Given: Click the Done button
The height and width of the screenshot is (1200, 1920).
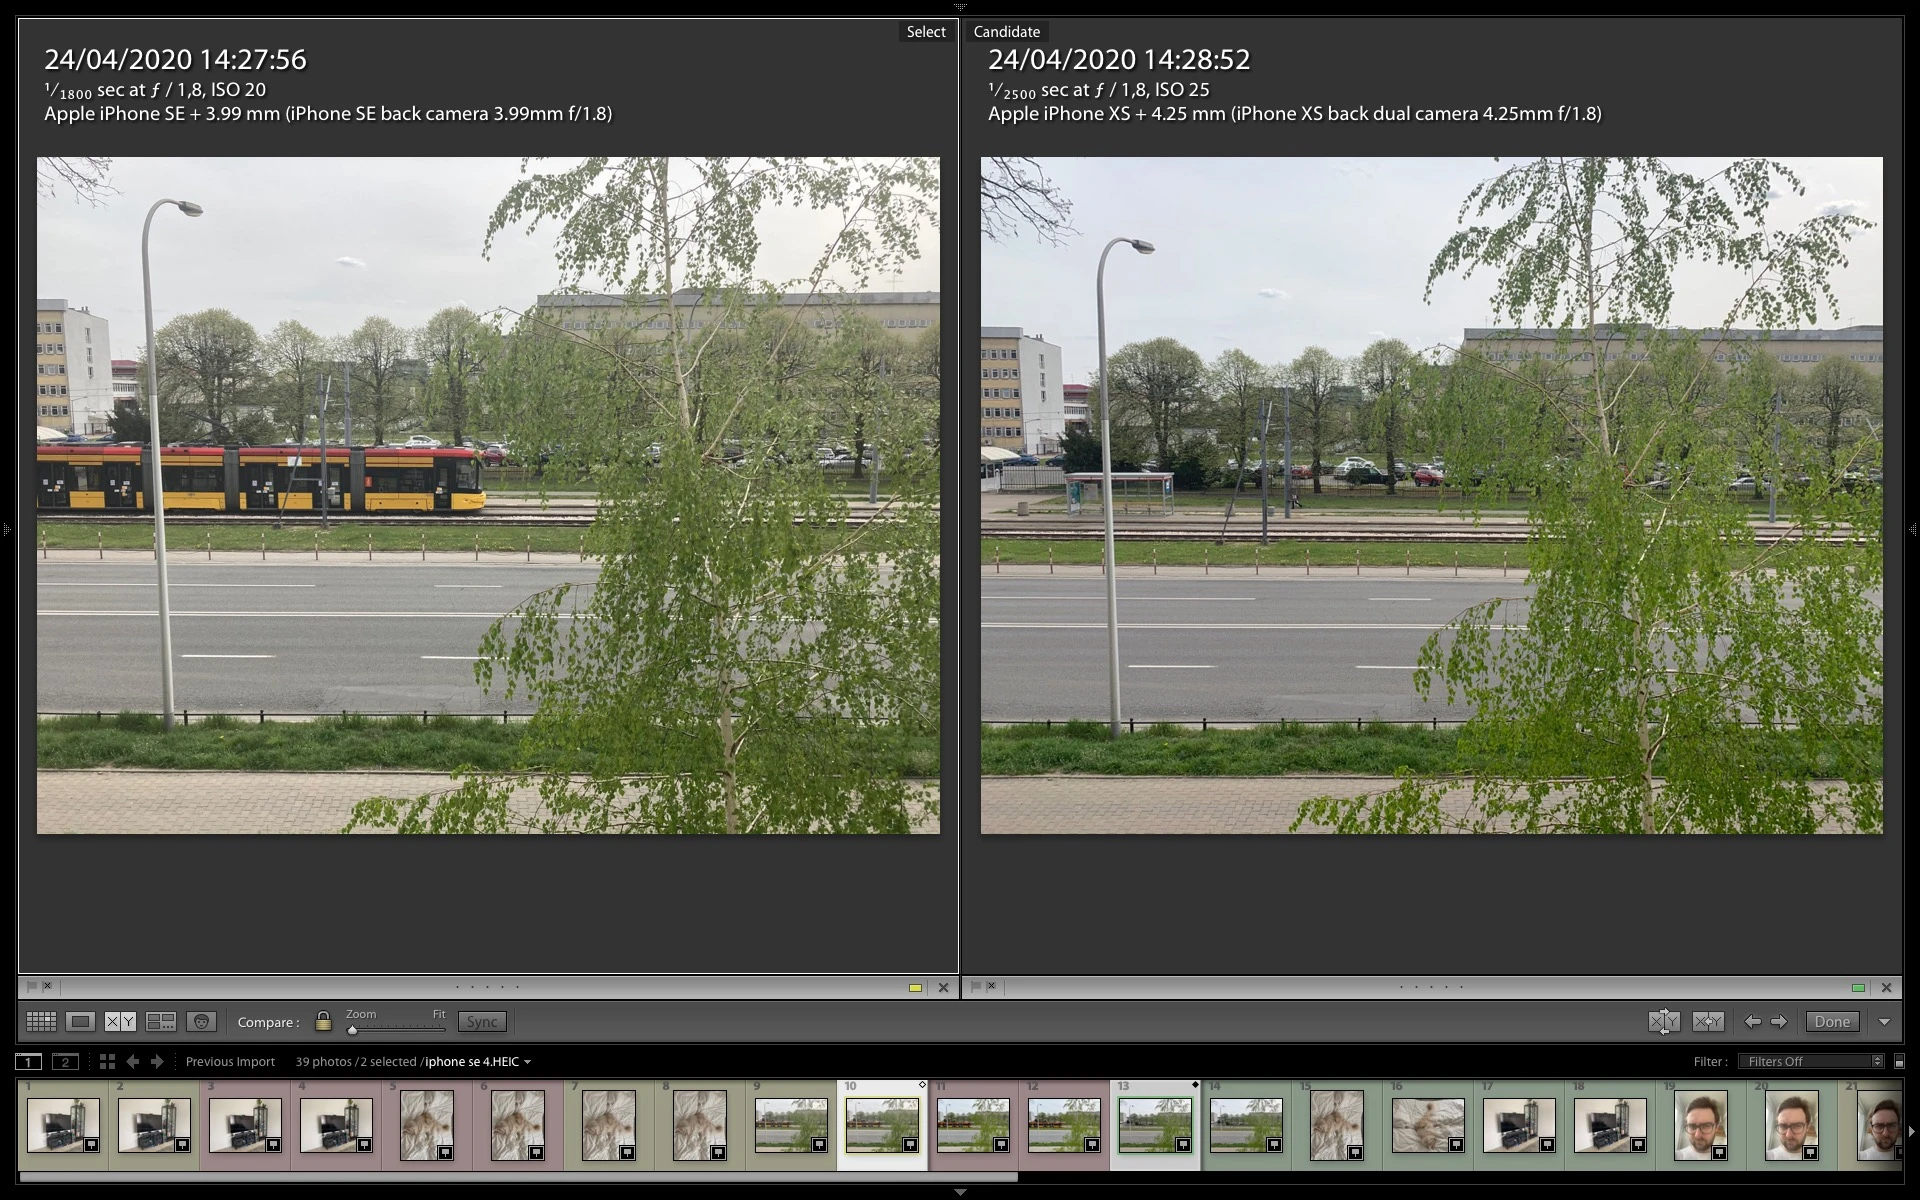Looking at the screenshot, I should pyautogui.click(x=1832, y=1021).
